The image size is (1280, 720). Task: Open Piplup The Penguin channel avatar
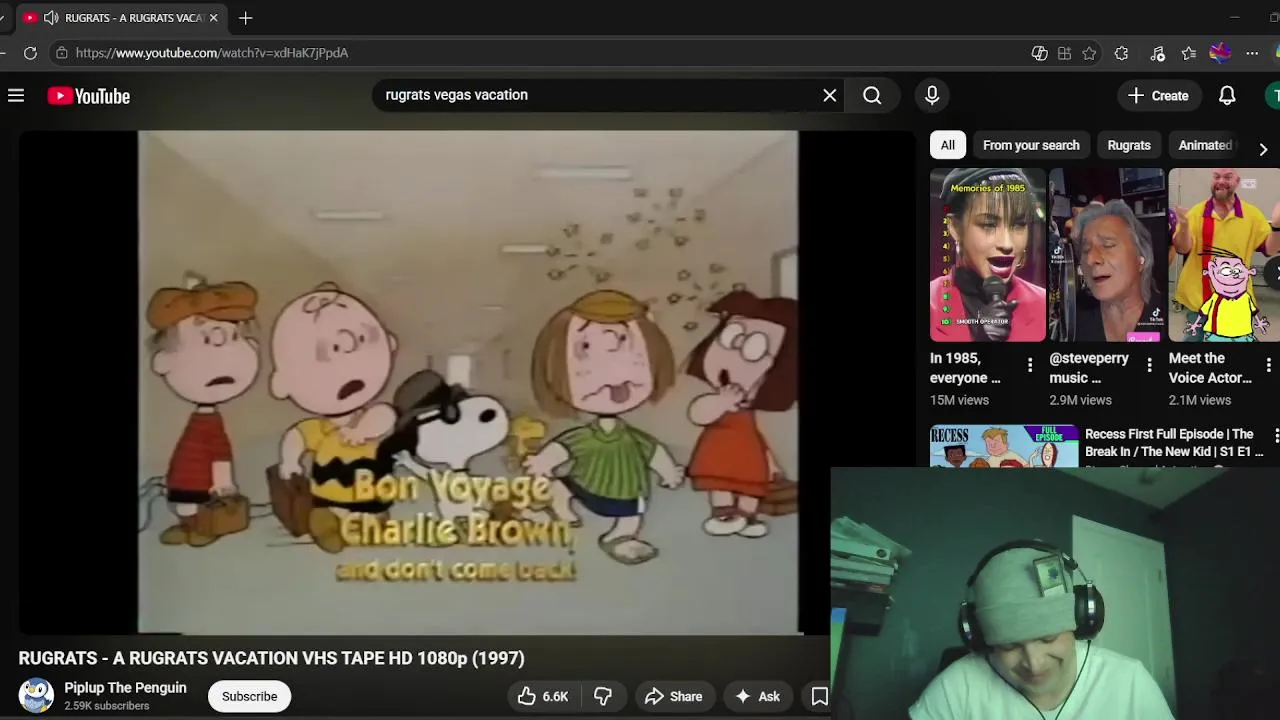point(36,696)
